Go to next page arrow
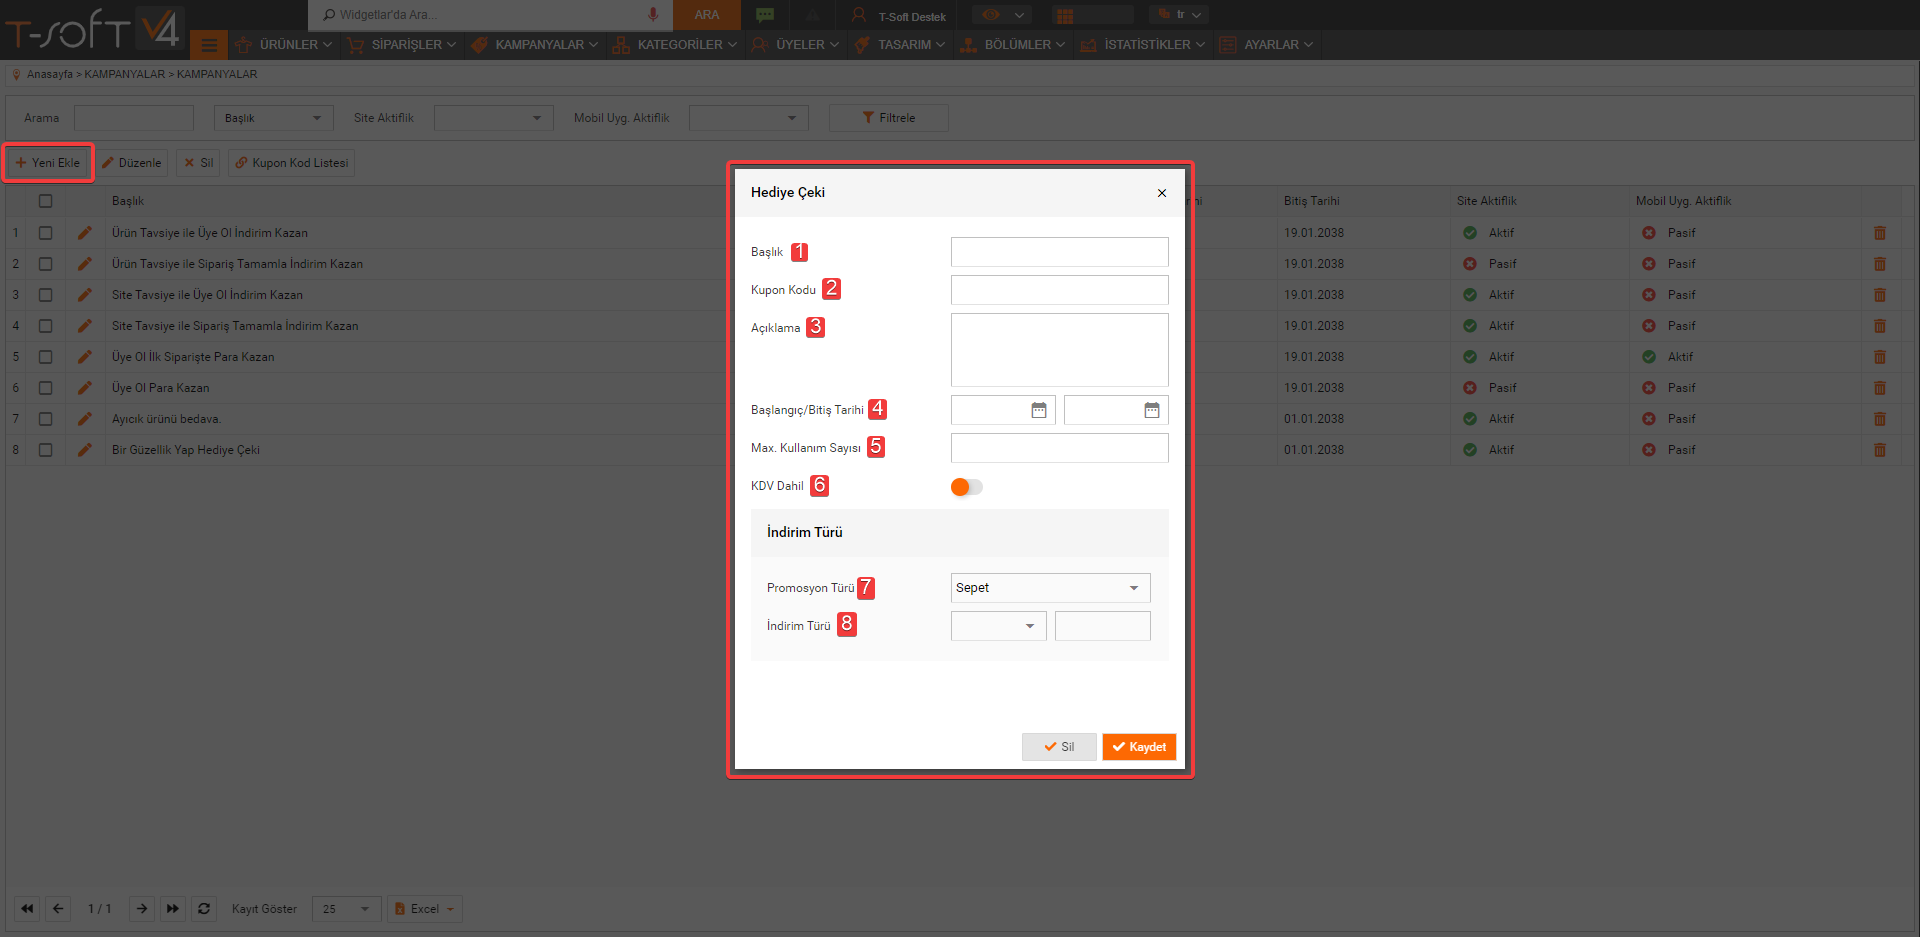This screenshot has height=937, width=1920. tap(142, 909)
